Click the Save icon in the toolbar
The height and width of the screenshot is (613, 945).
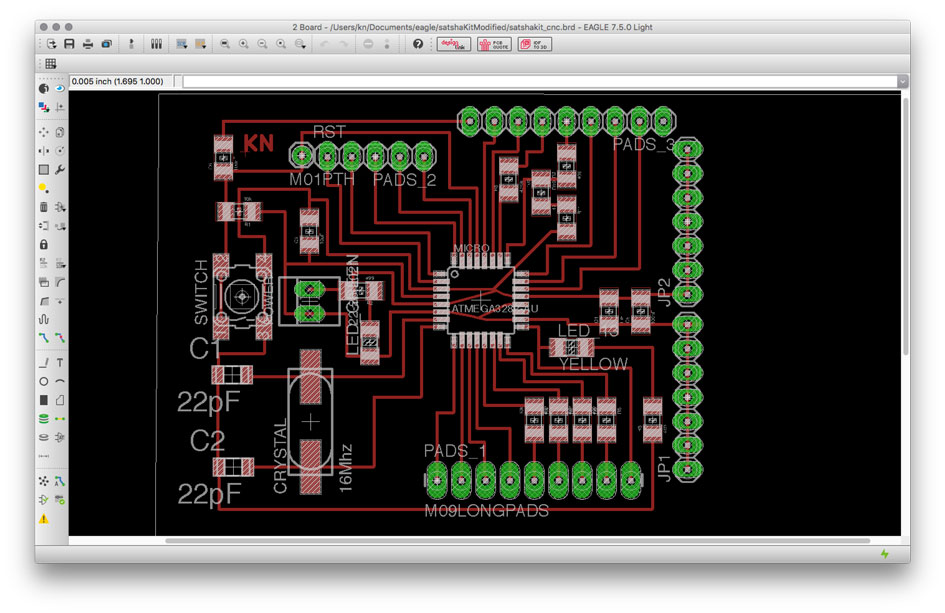[69, 44]
